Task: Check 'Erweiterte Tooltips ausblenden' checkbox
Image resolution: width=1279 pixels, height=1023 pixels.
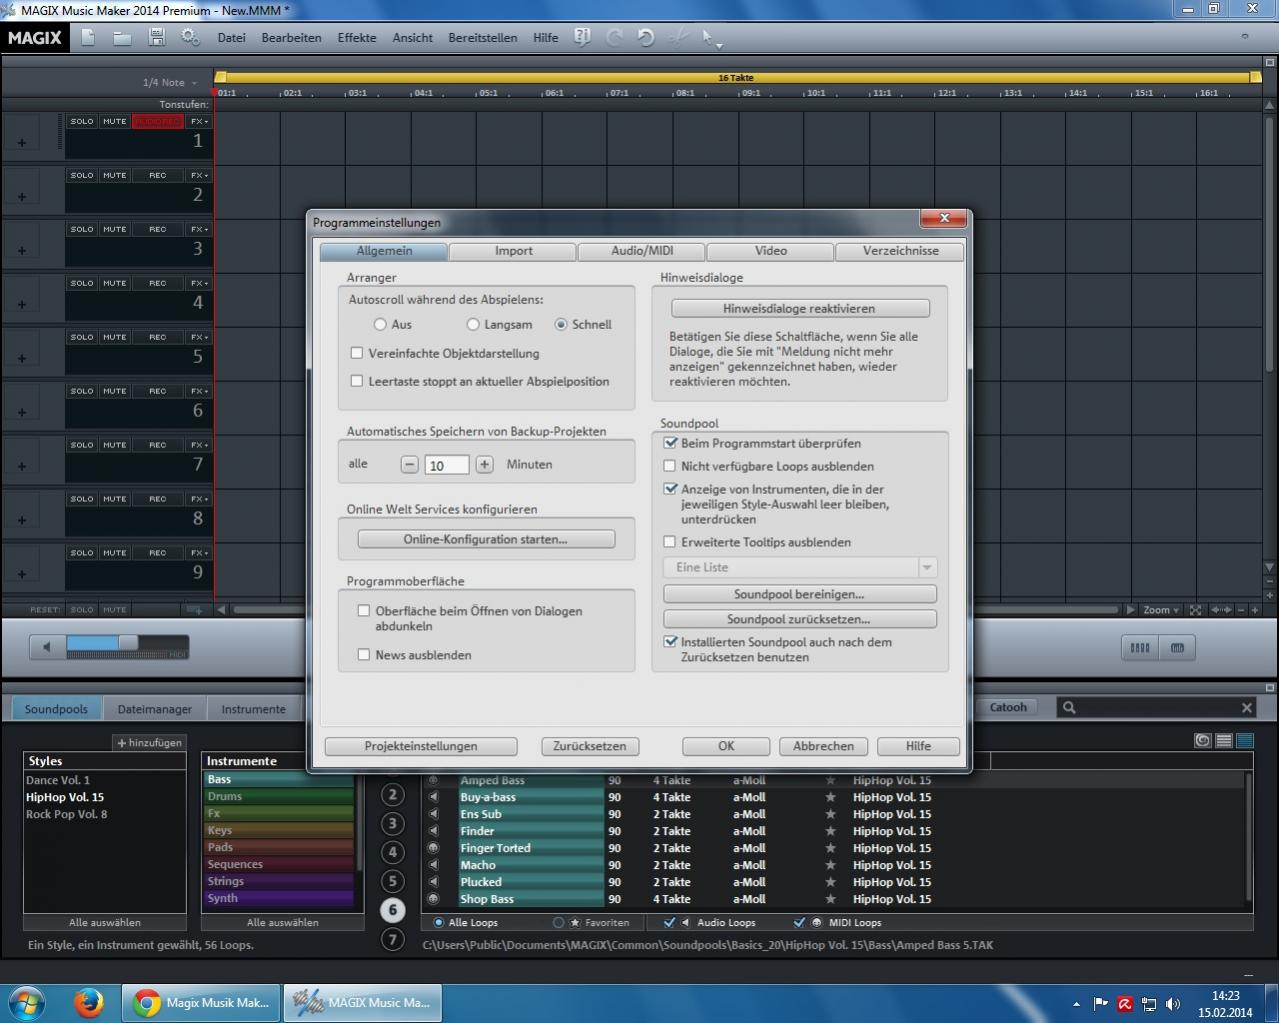Action: tap(671, 542)
